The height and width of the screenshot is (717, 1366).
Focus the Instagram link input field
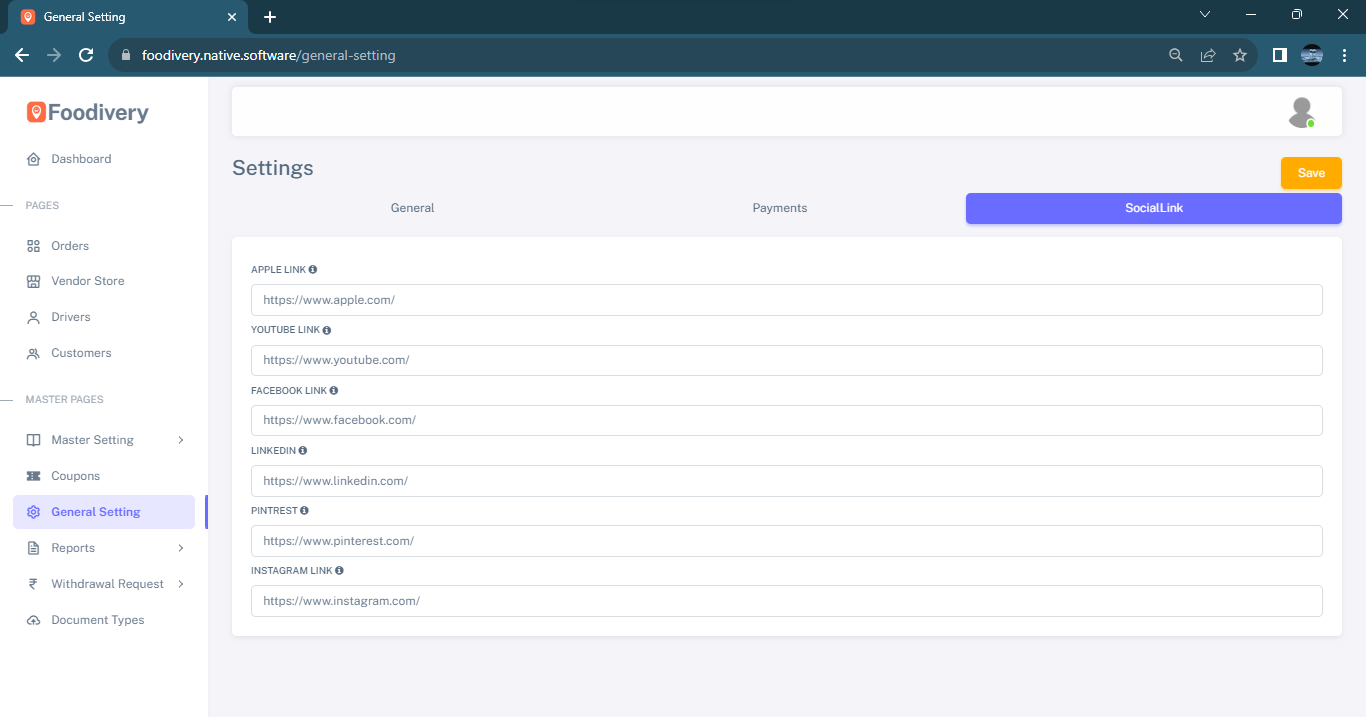click(x=787, y=601)
